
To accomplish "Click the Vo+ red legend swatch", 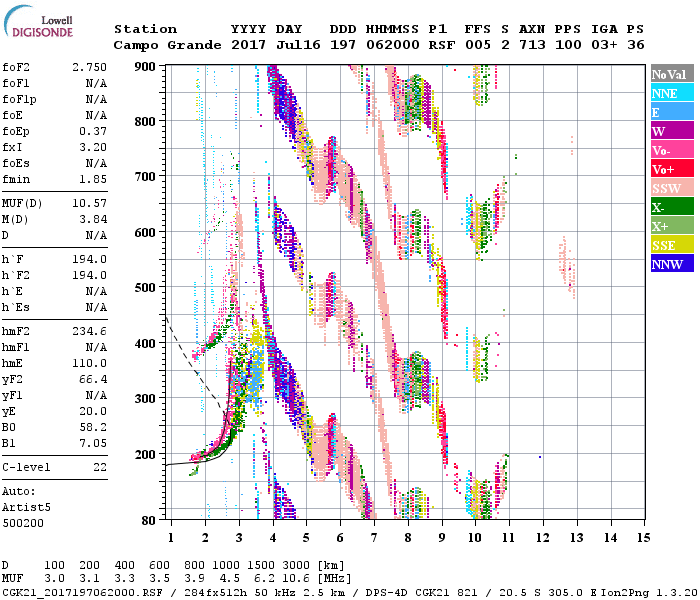I will pyautogui.click(x=671, y=169).
